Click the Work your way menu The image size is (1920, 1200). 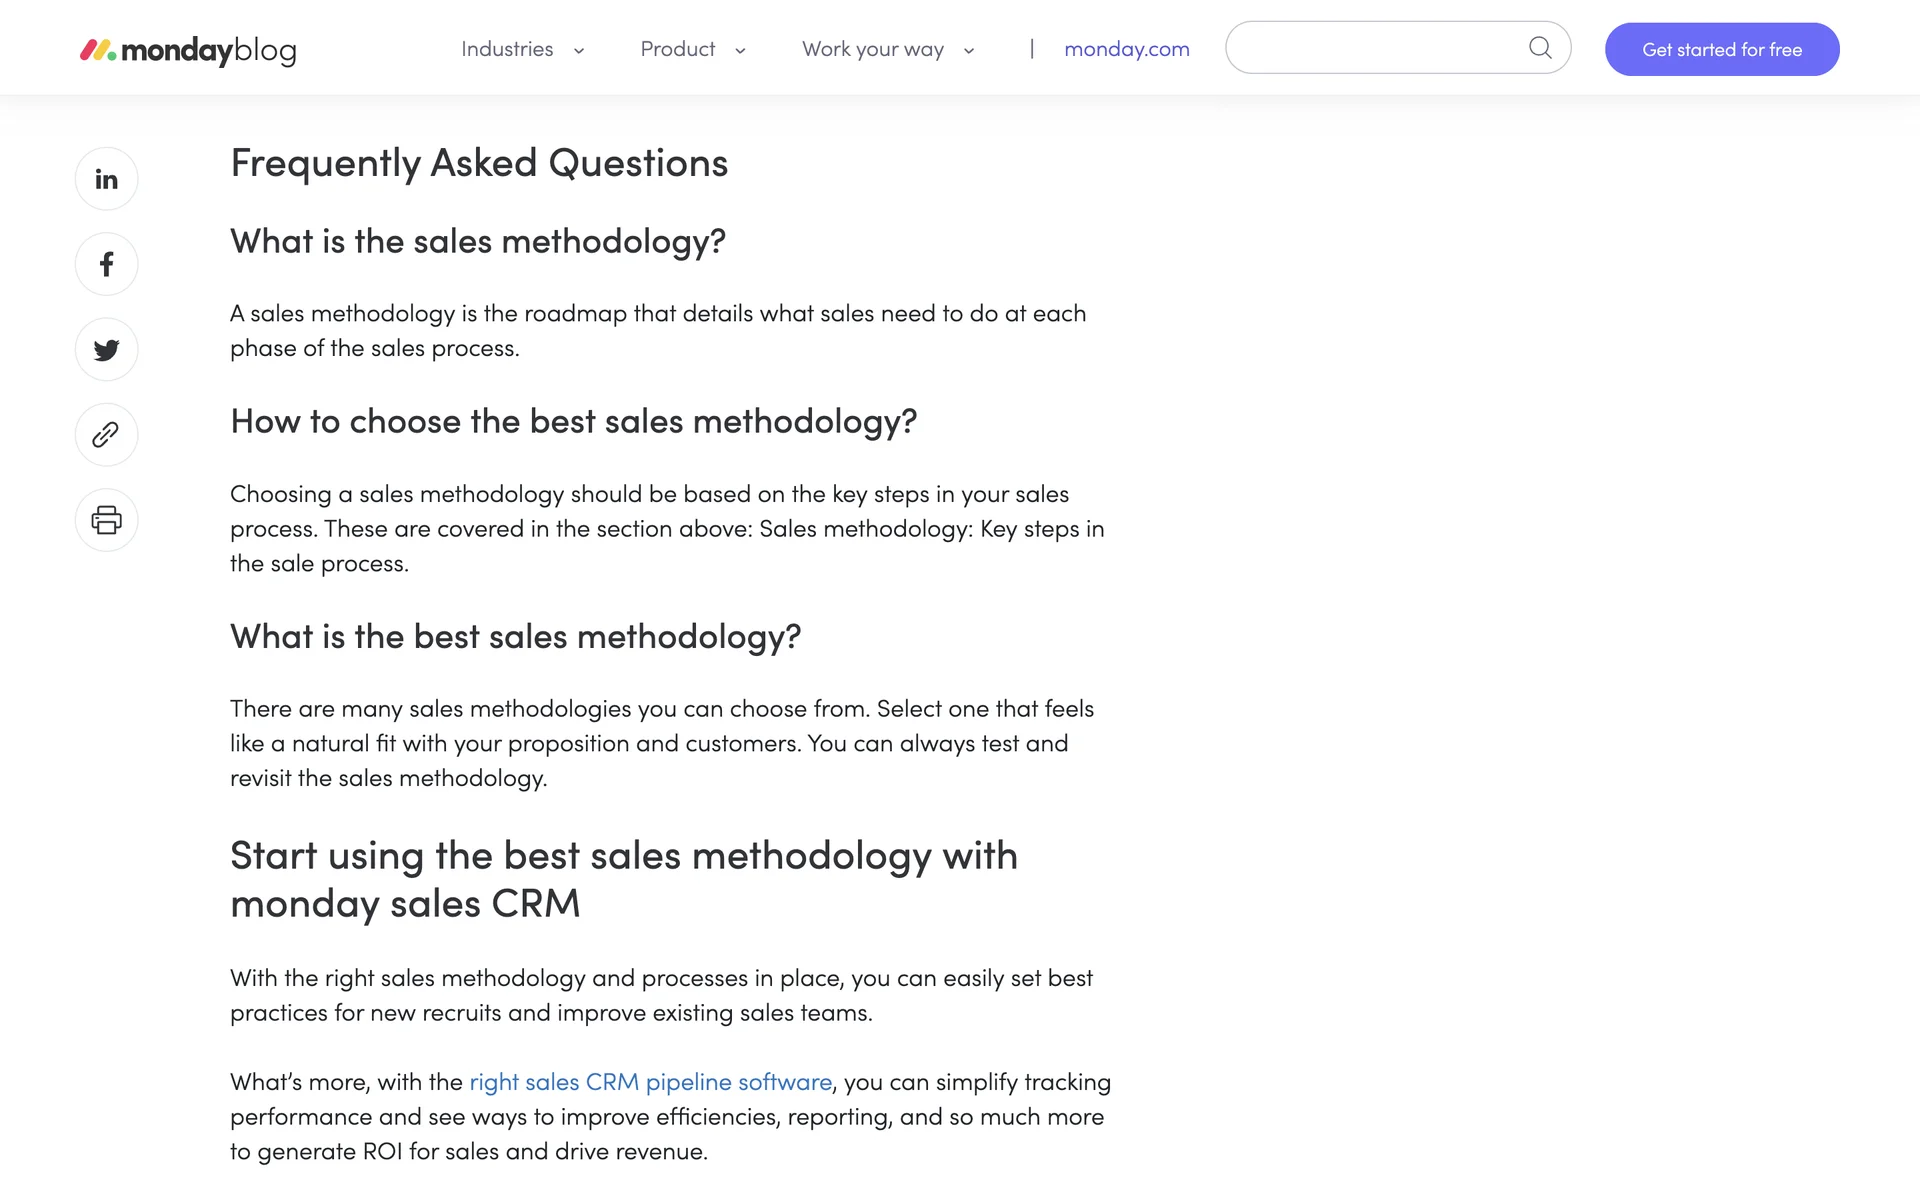[x=872, y=49]
